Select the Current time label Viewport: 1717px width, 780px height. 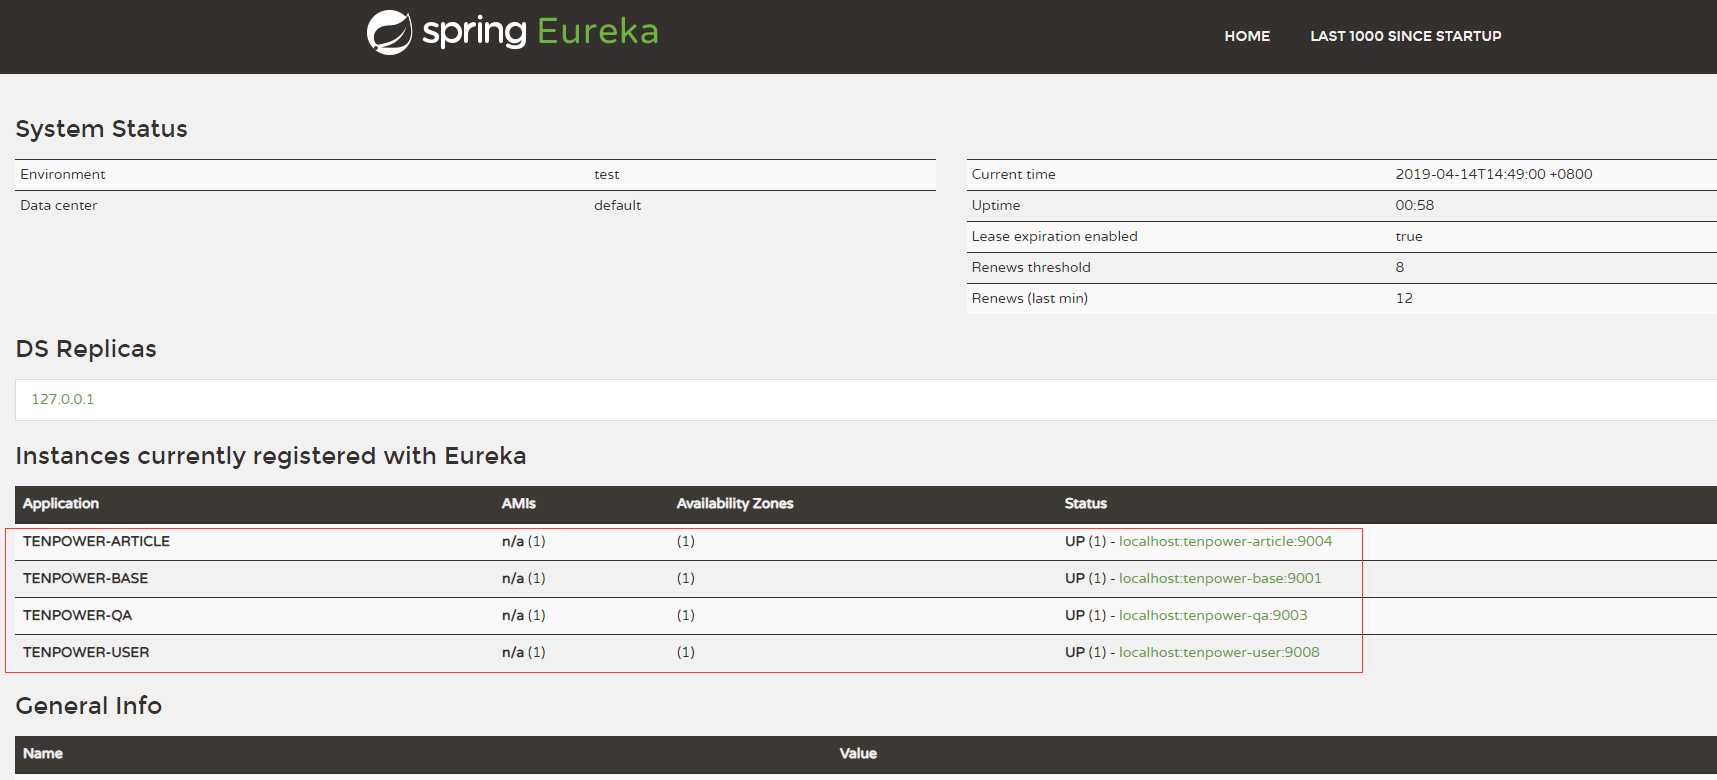(1014, 174)
